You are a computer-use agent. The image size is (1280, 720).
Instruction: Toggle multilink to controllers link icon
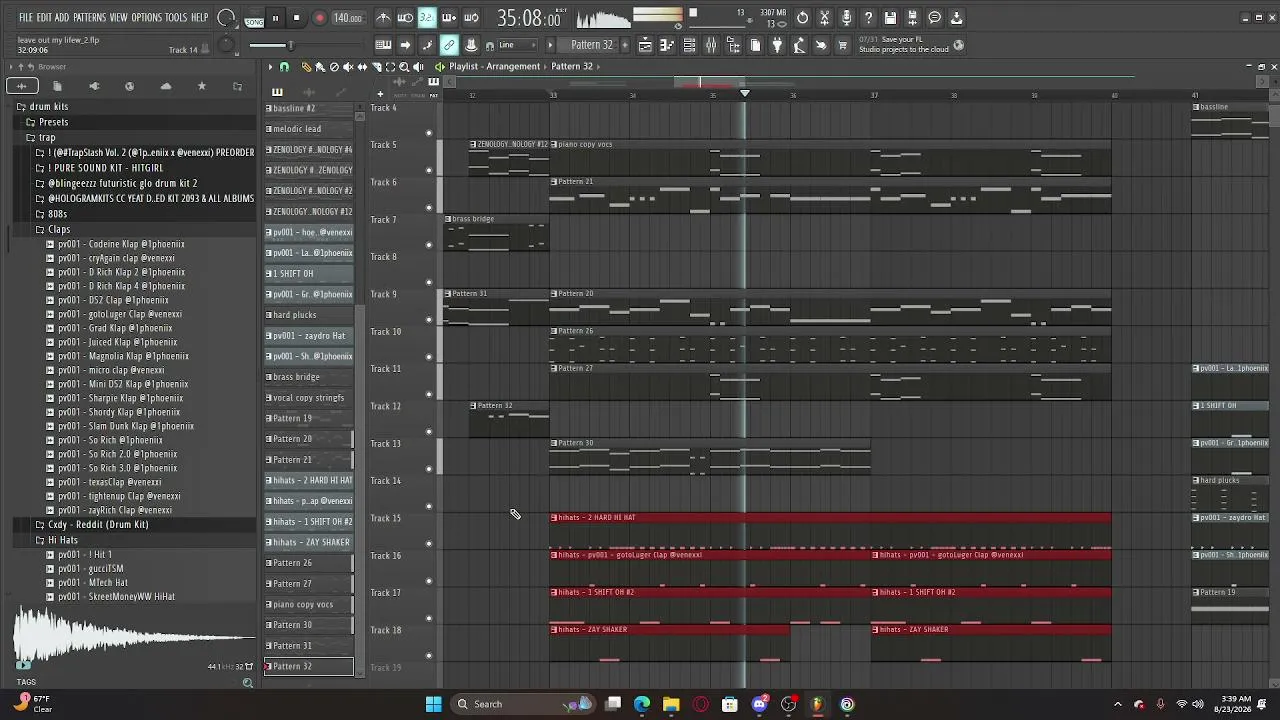point(449,45)
